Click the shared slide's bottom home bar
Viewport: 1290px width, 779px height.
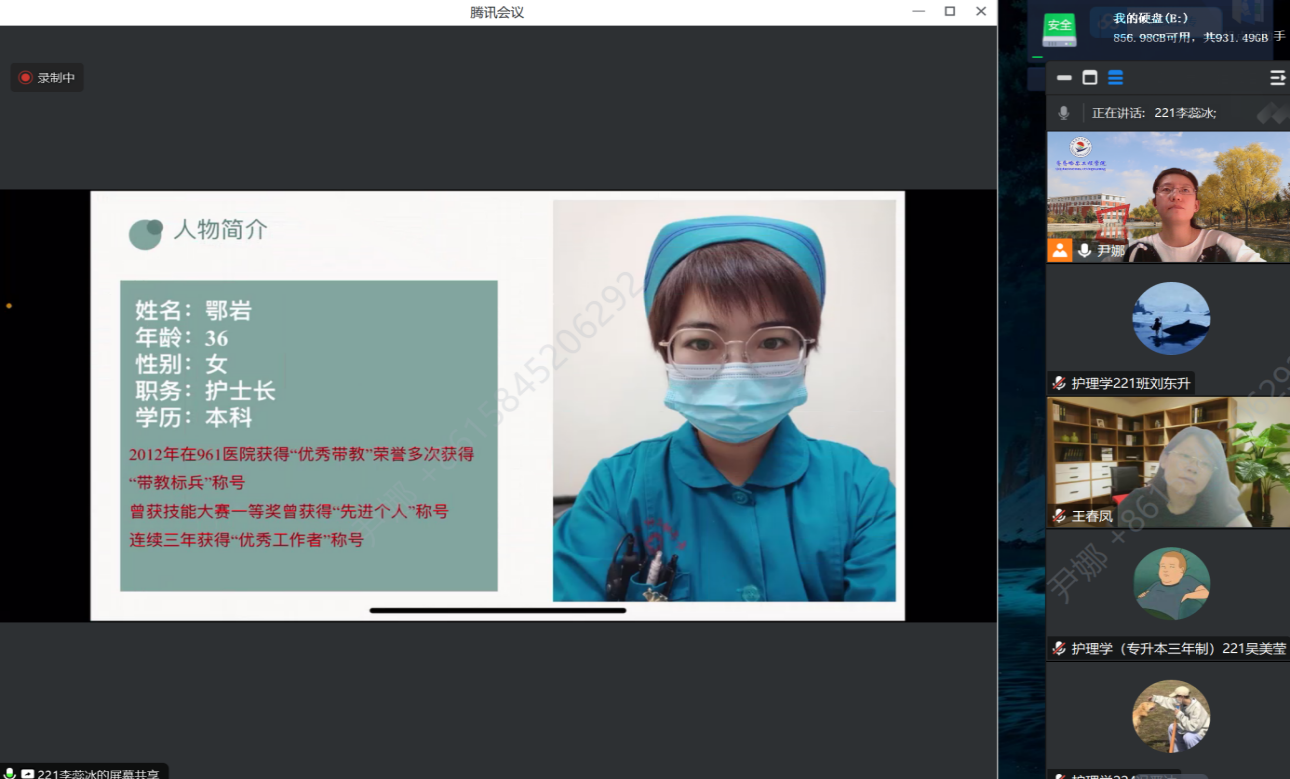coord(497,610)
